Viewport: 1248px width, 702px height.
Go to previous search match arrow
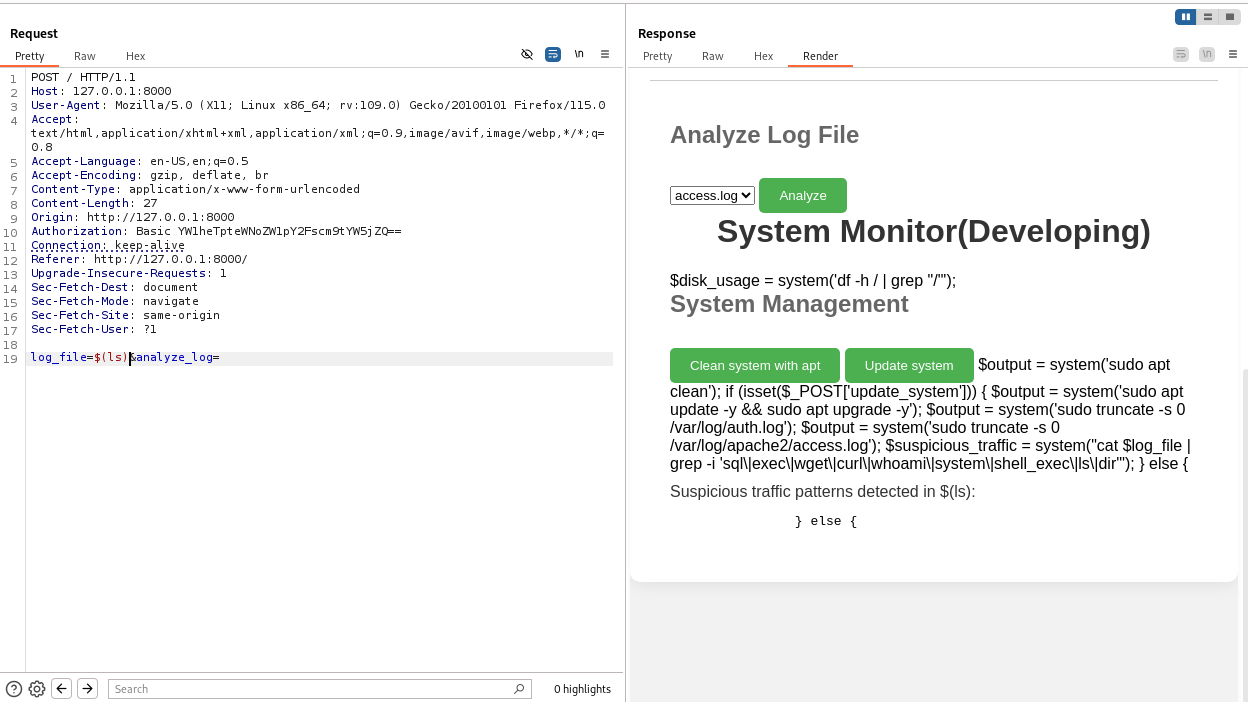click(x=62, y=688)
